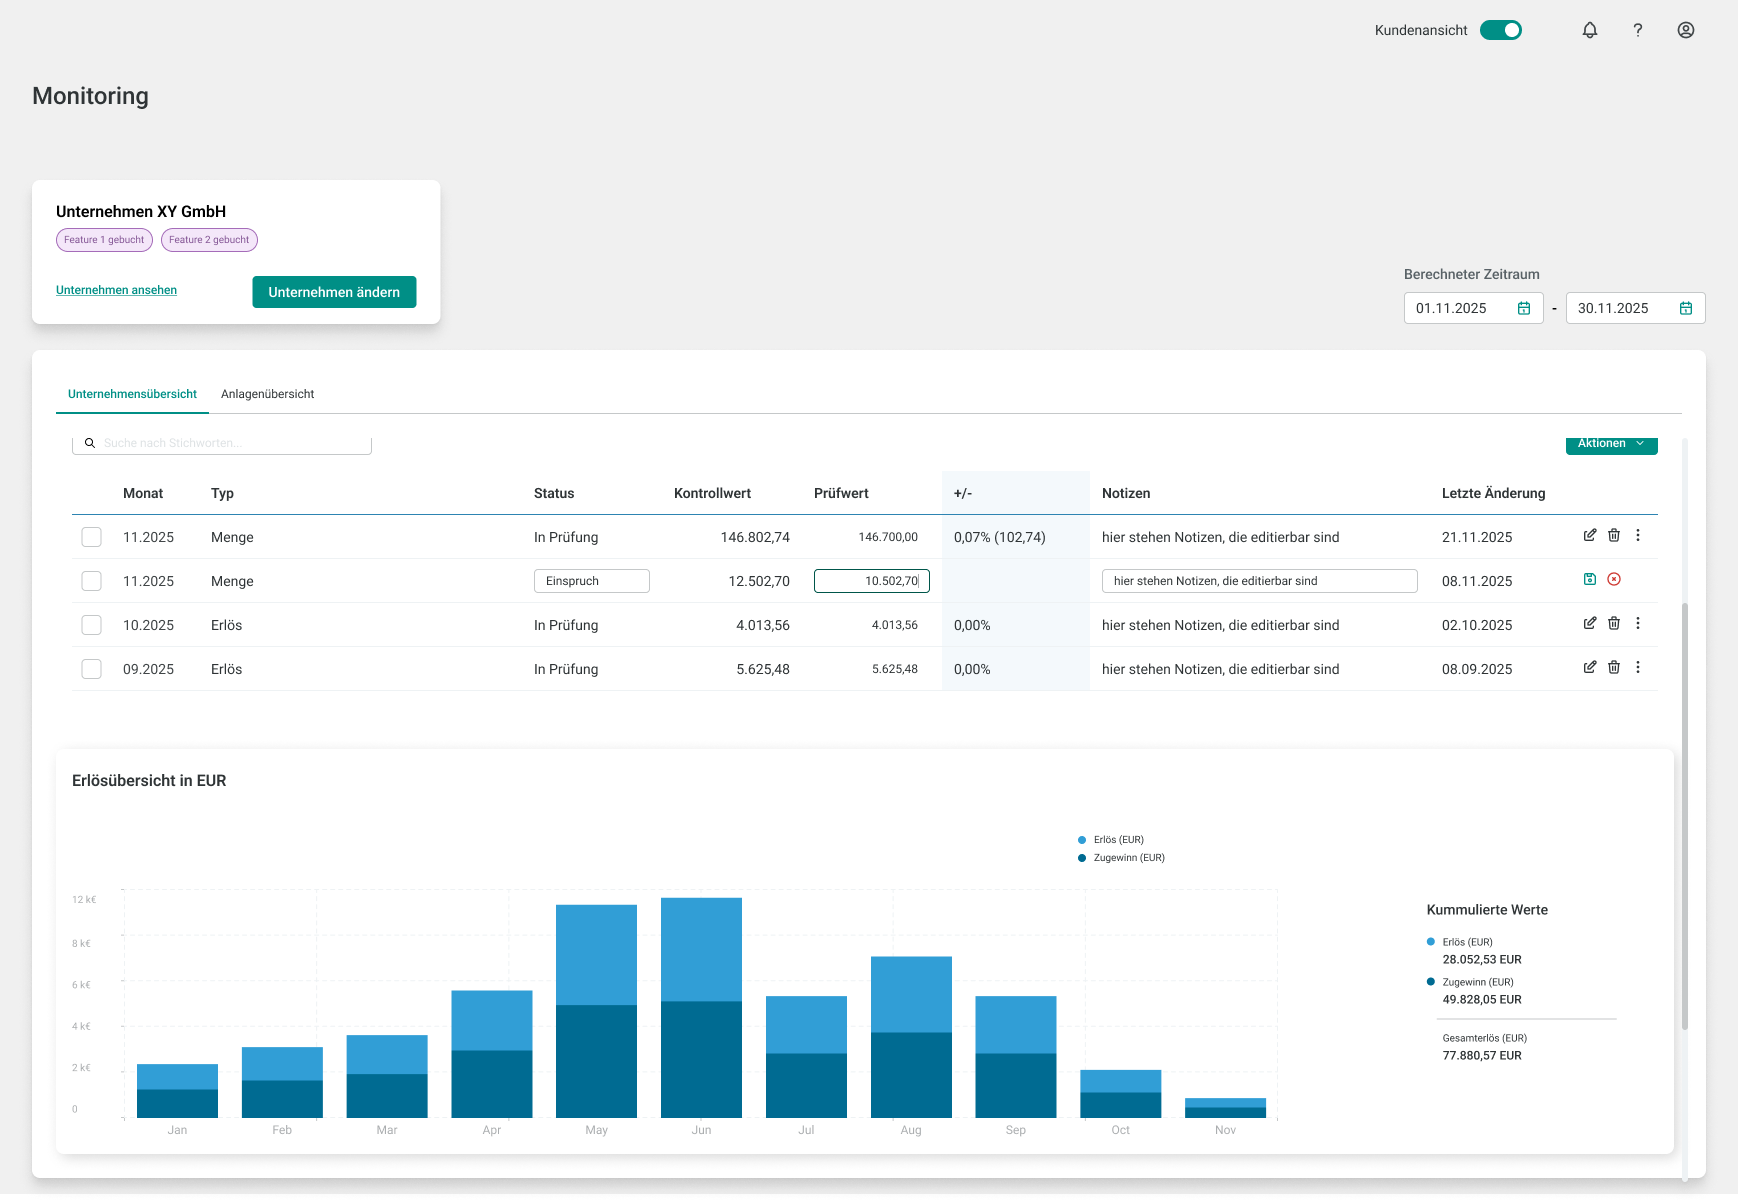Toggle the Kundenansicht switch

tap(1501, 30)
